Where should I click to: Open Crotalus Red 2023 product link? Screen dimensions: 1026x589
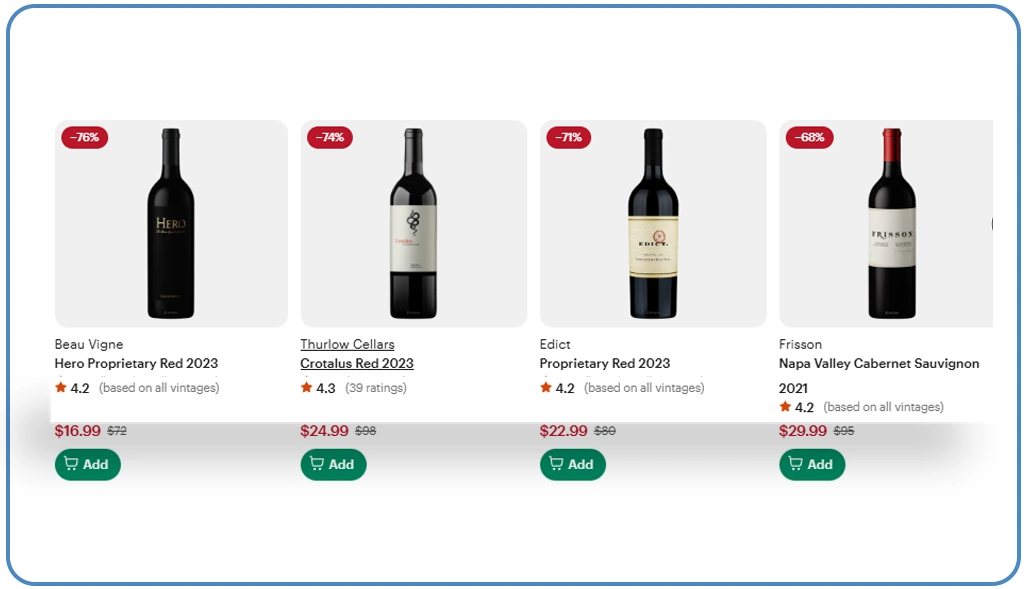(357, 363)
